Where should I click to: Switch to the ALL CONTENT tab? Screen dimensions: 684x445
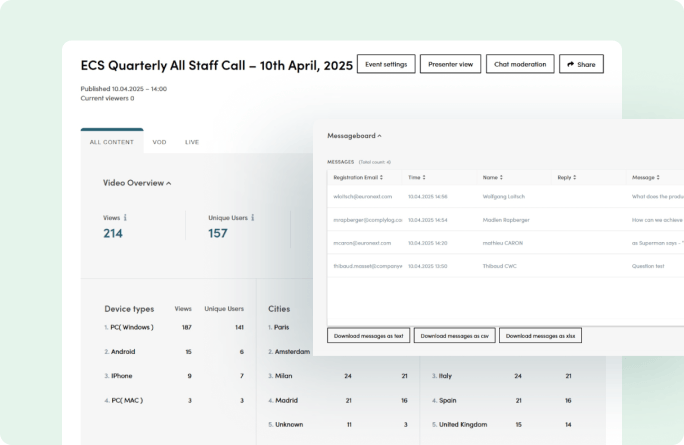tap(112, 142)
